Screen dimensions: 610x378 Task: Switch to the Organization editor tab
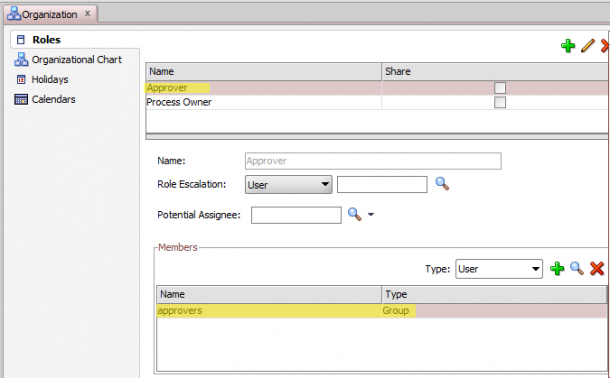click(49, 14)
